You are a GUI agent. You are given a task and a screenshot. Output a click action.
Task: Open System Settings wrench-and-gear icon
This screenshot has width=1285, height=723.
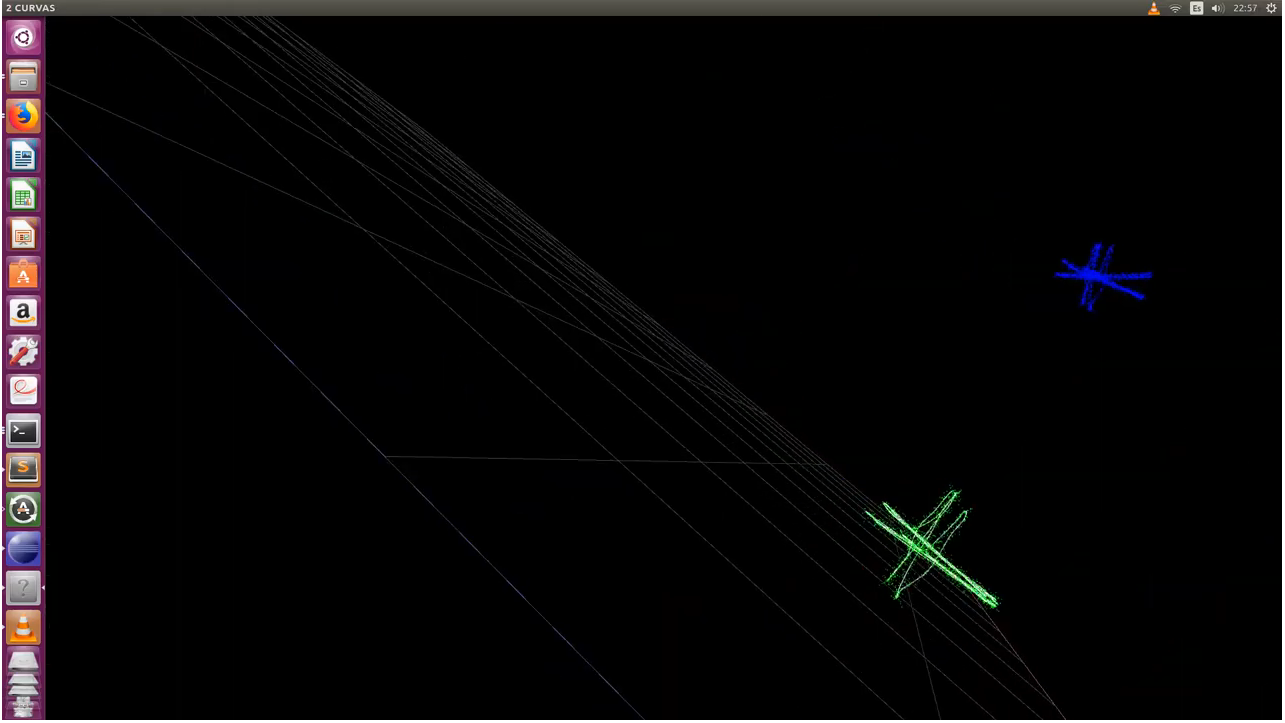point(23,352)
